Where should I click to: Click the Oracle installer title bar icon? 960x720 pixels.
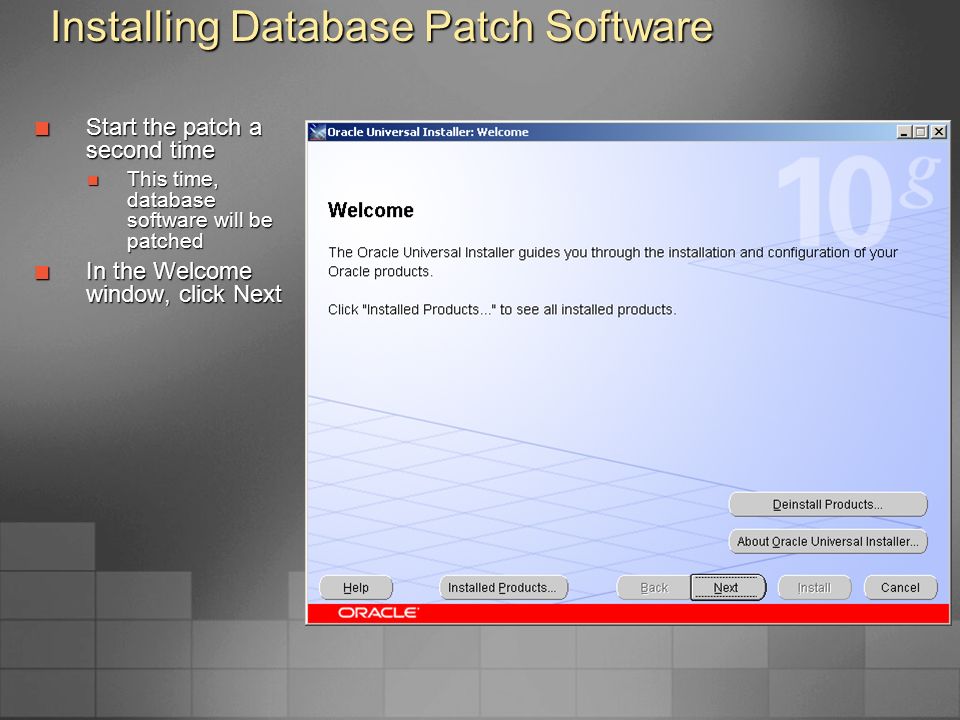317,132
